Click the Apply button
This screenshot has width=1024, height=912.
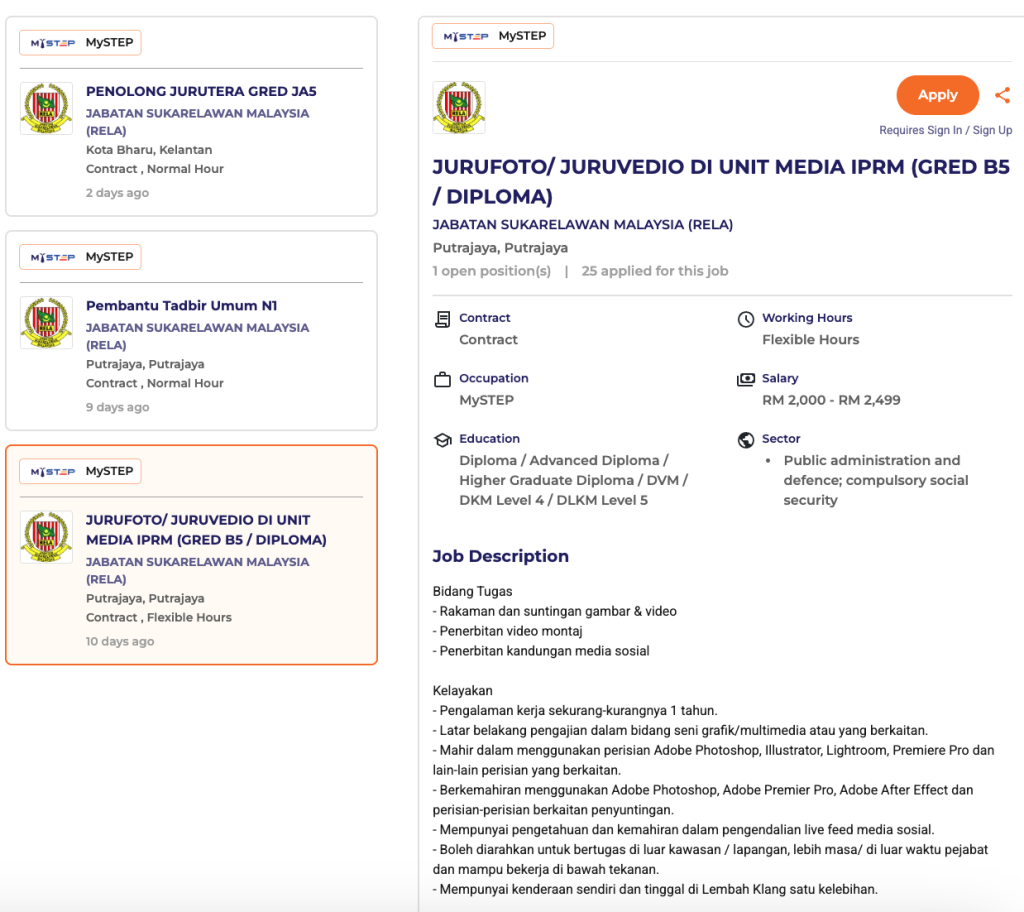click(x=937, y=95)
